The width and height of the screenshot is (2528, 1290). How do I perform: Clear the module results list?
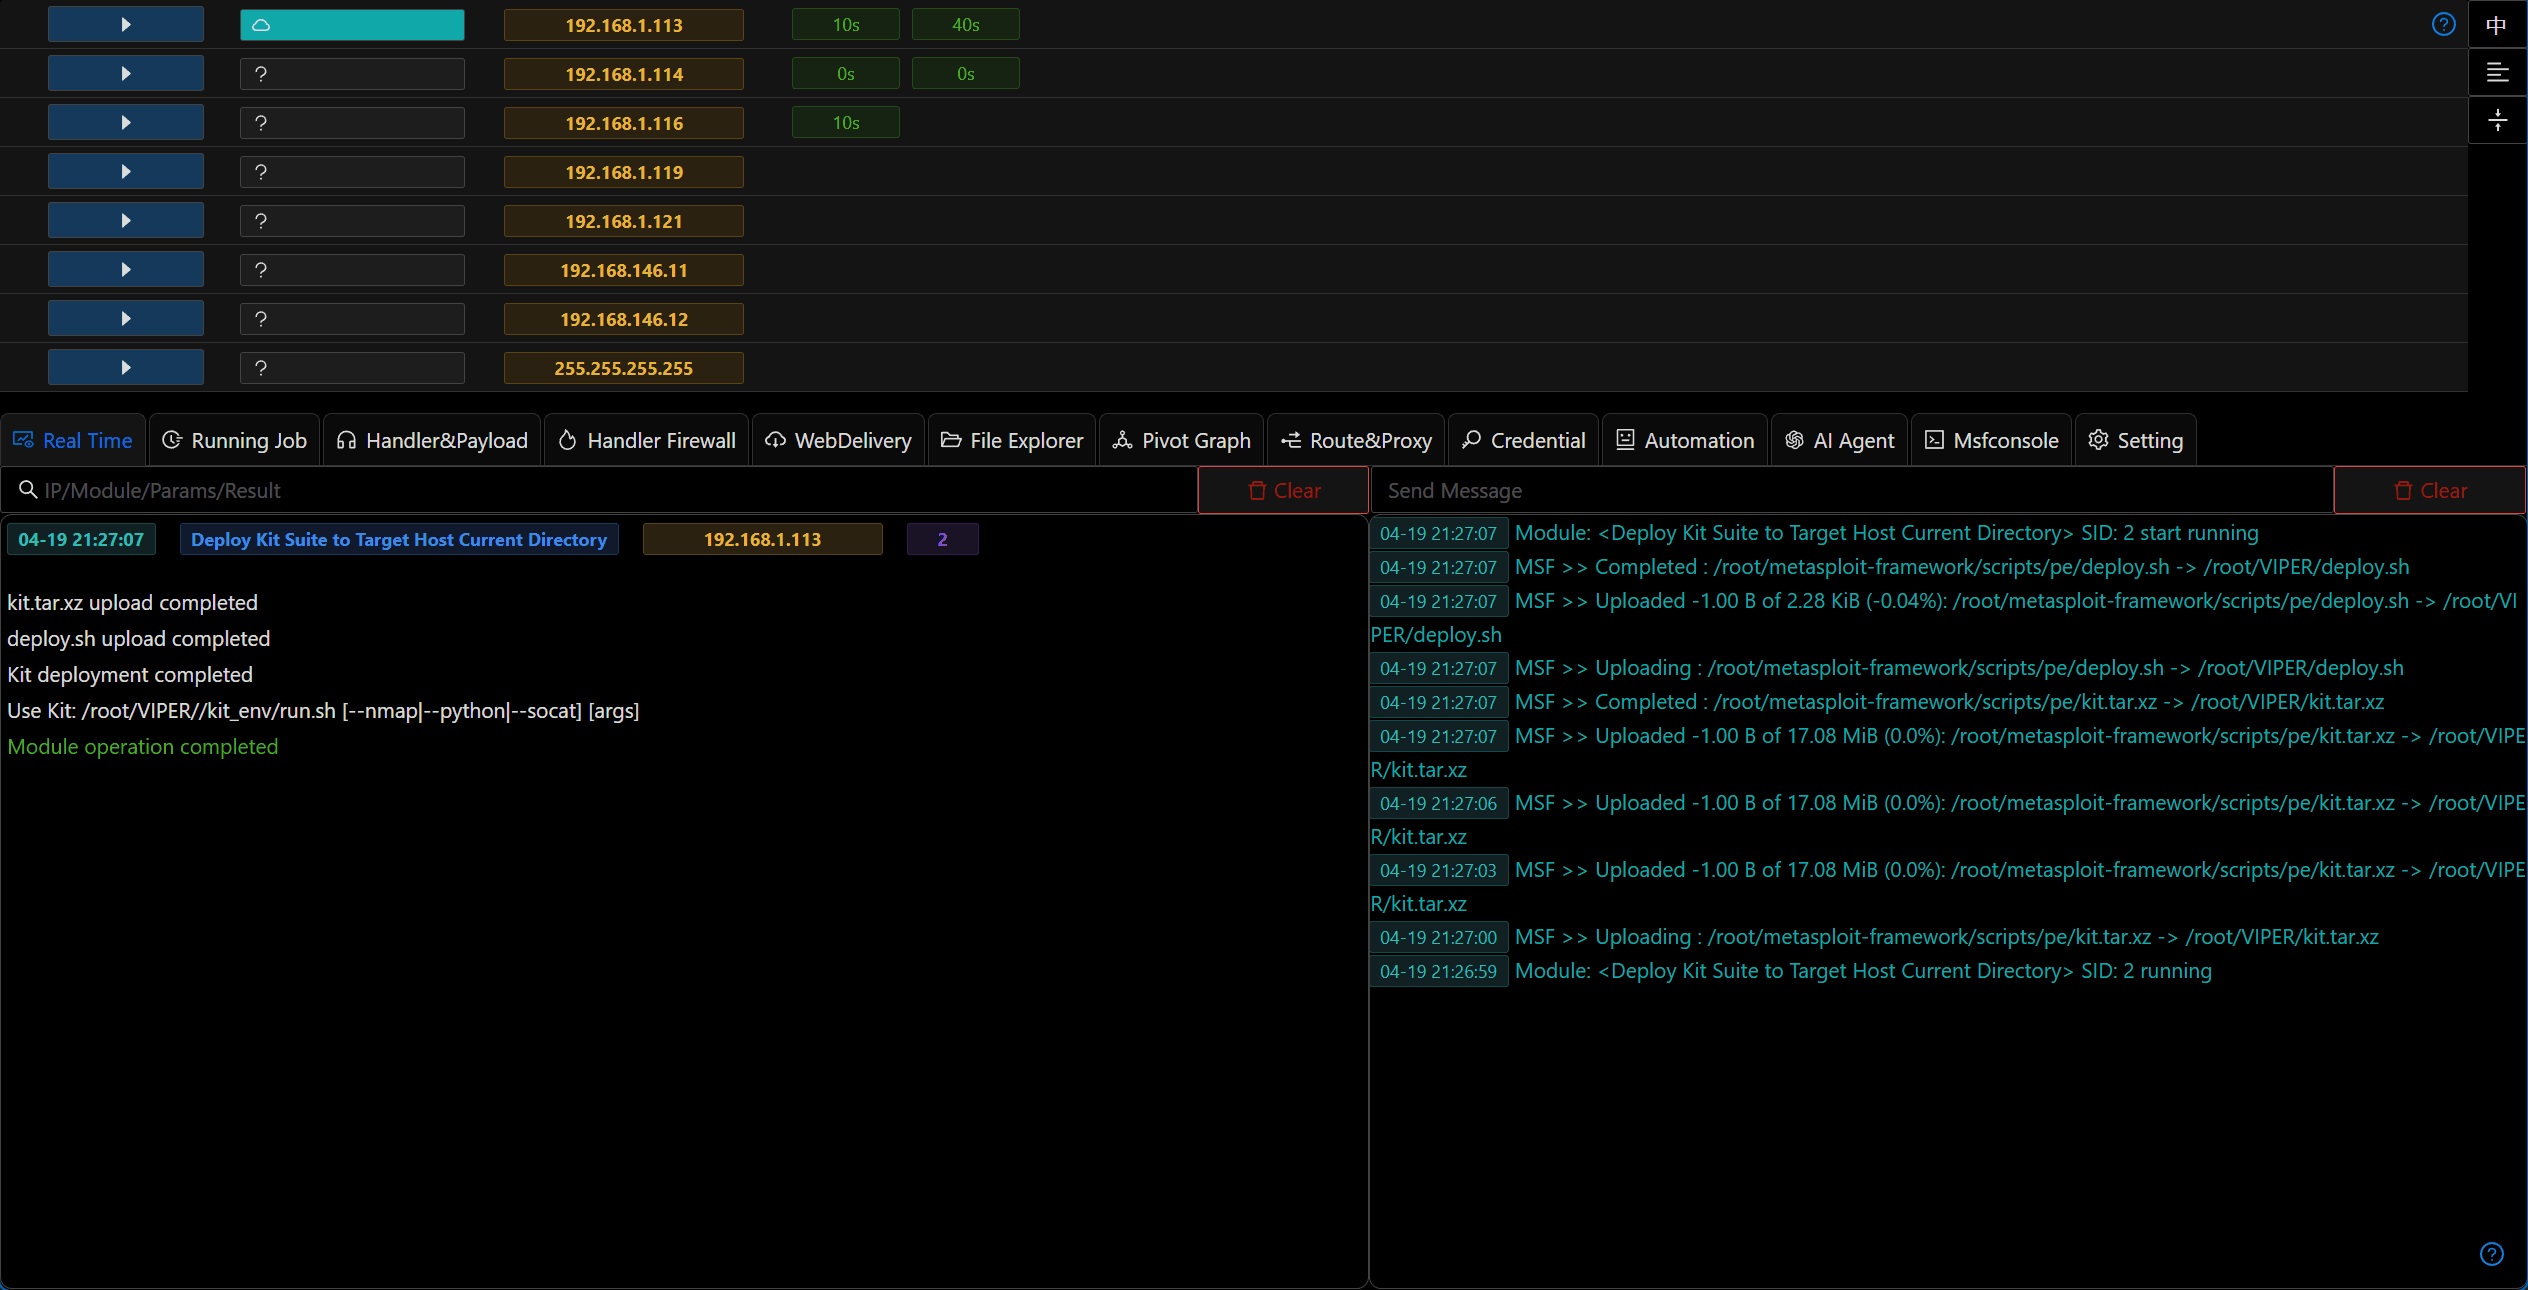point(1284,490)
